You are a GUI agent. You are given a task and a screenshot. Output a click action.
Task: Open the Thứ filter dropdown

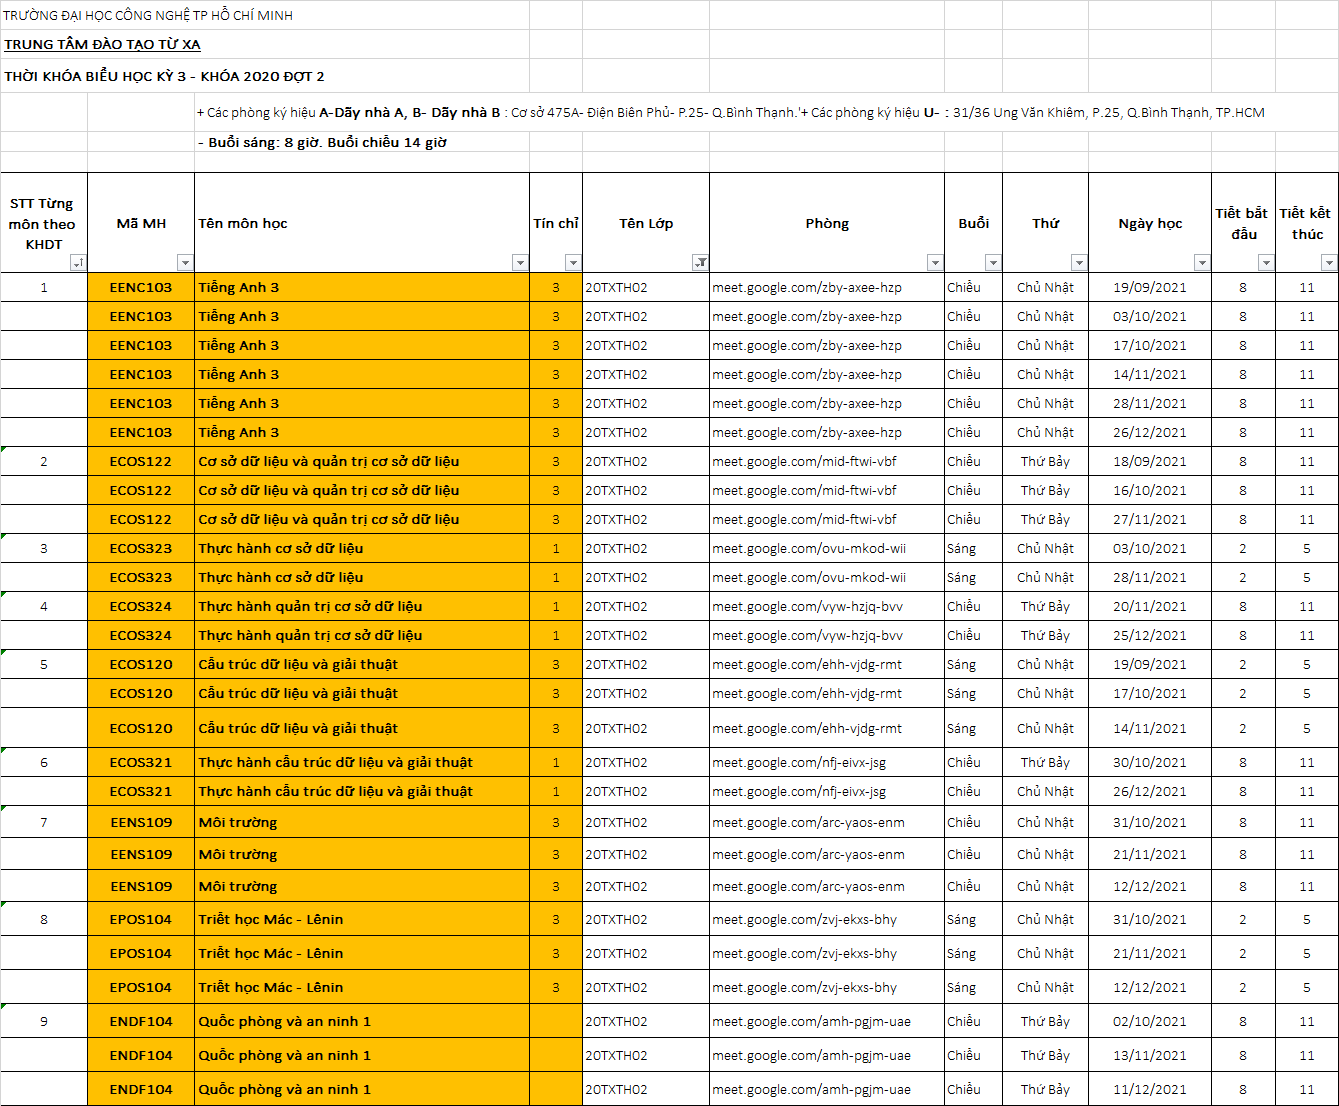(1079, 263)
